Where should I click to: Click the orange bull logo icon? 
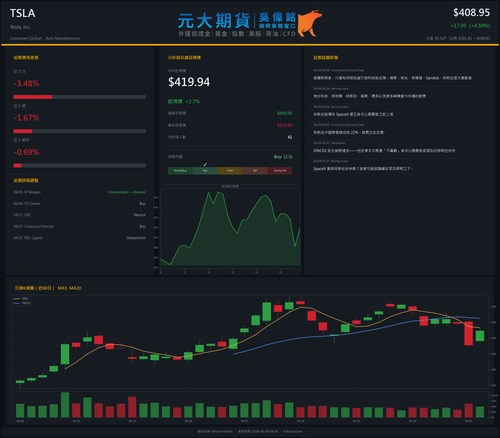tap(310, 23)
